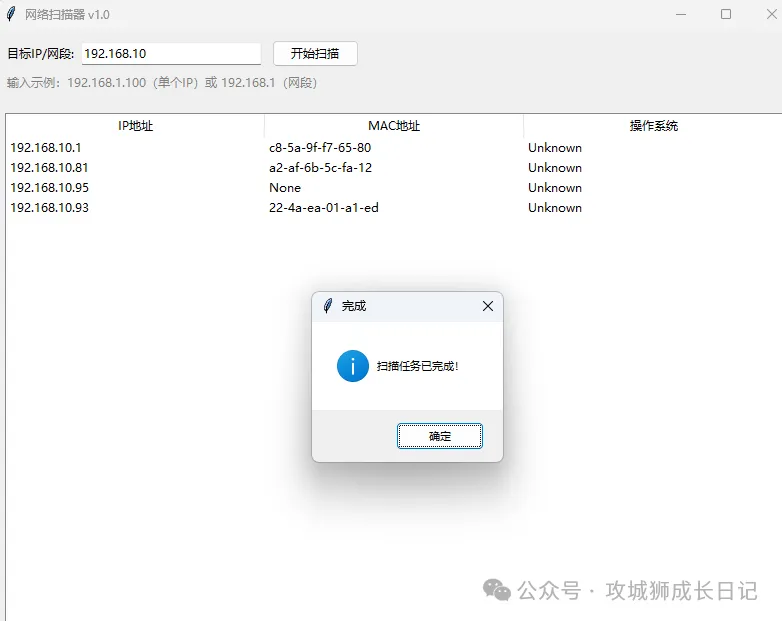This screenshot has height=621, width=782.
Task: Click MAC address 22-4a-ea-01-a1-ed
Action: [x=323, y=208]
